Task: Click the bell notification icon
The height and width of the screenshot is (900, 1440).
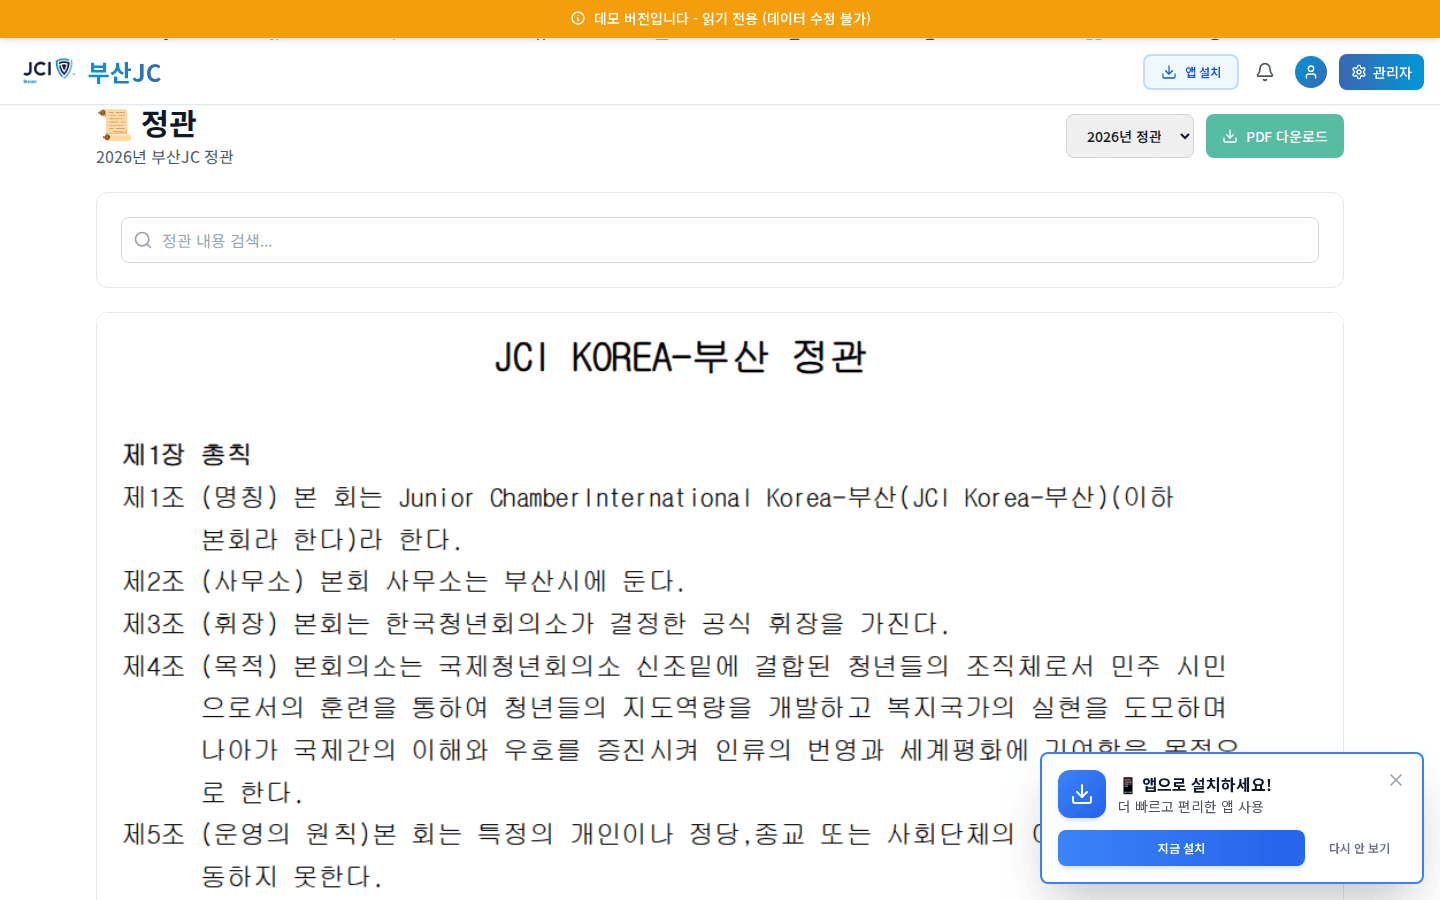Action: click(1264, 71)
